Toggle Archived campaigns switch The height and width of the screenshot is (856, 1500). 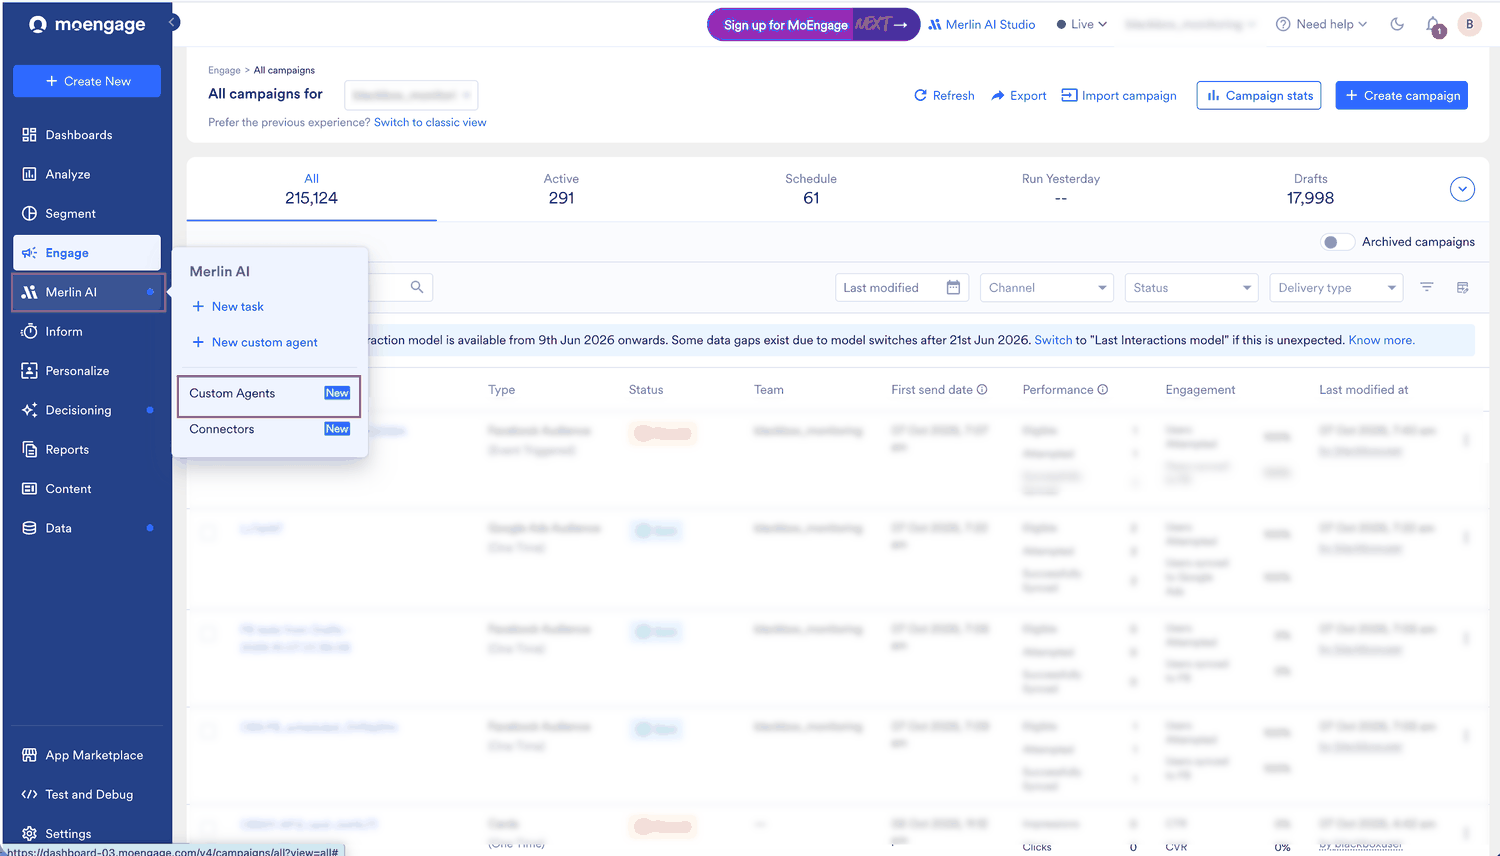click(1337, 242)
